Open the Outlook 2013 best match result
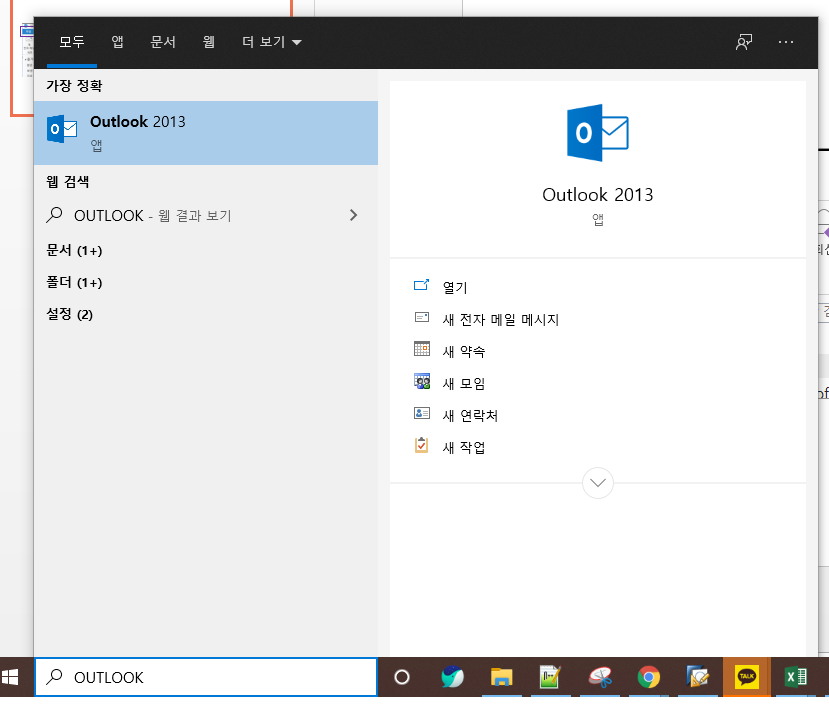829x704 pixels. point(206,133)
